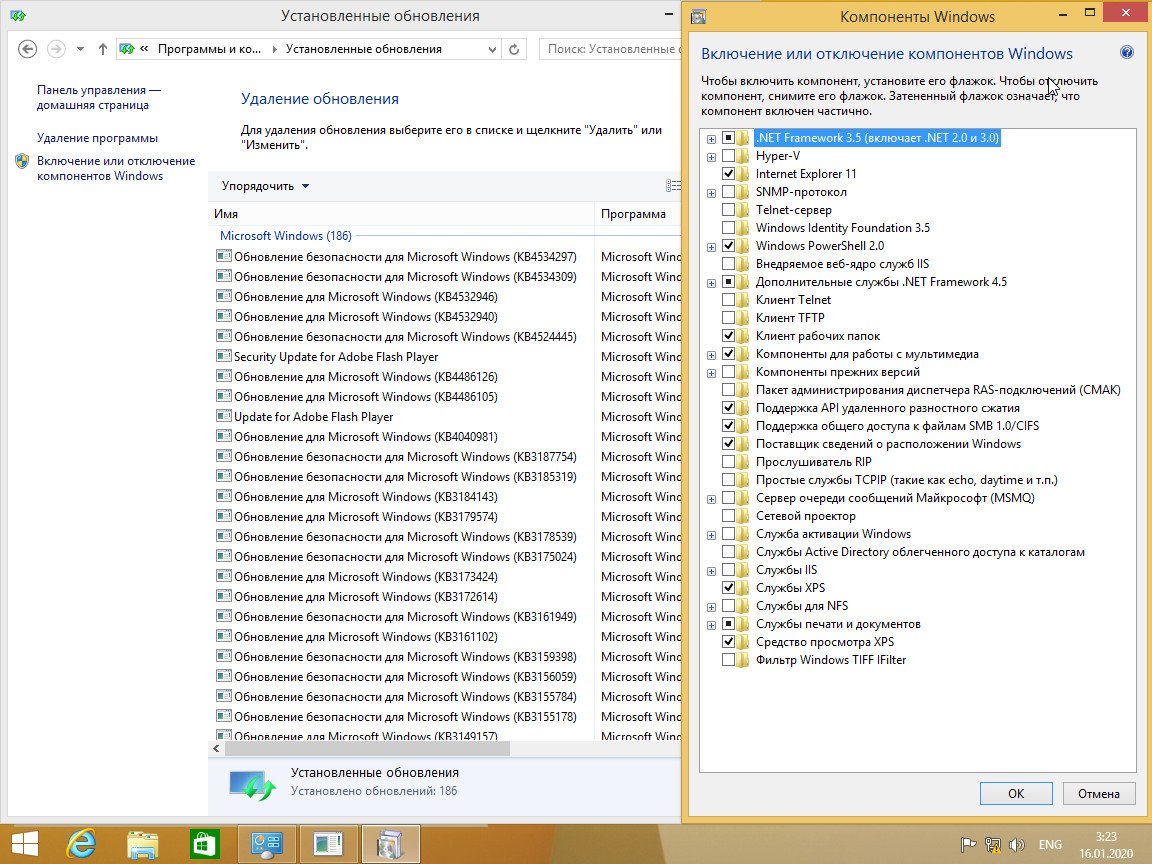Click the Windows Start button

[x=25, y=844]
